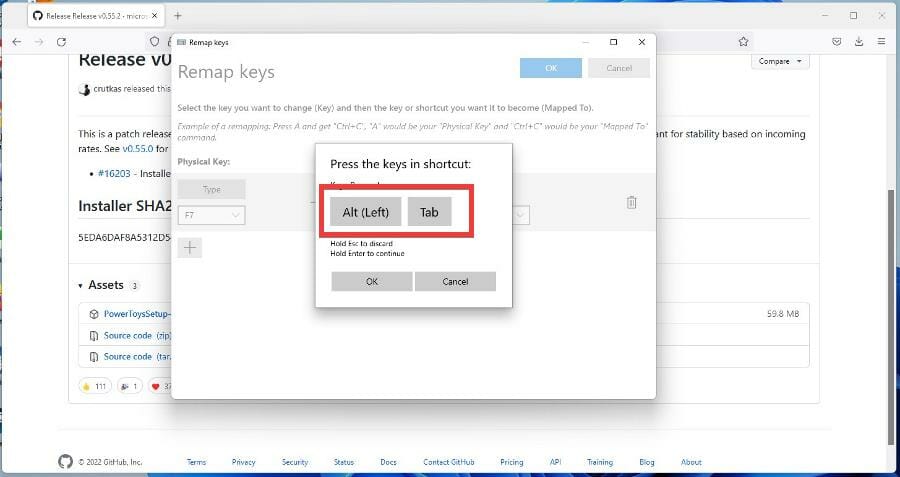Open the Compare dropdown on GitHub

click(780, 61)
